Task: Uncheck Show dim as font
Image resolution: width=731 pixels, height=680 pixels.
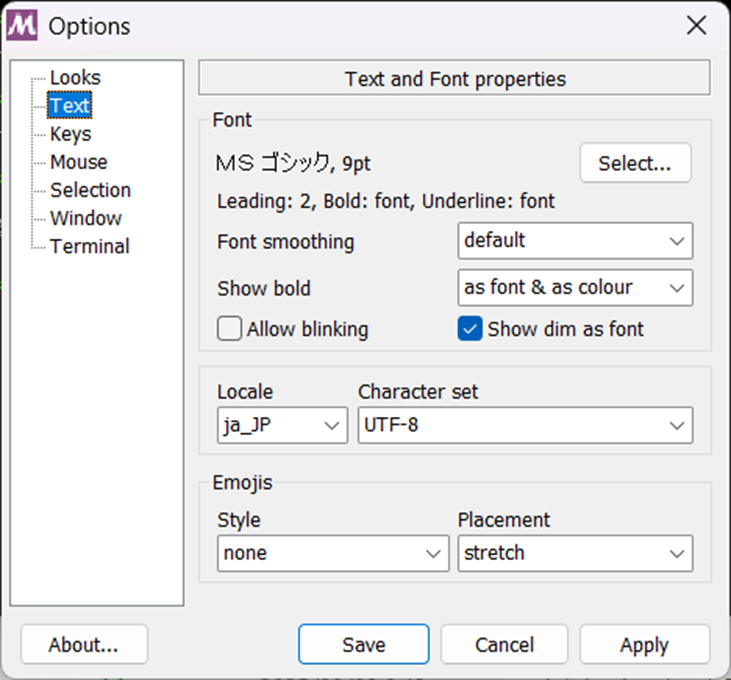Action: point(470,329)
